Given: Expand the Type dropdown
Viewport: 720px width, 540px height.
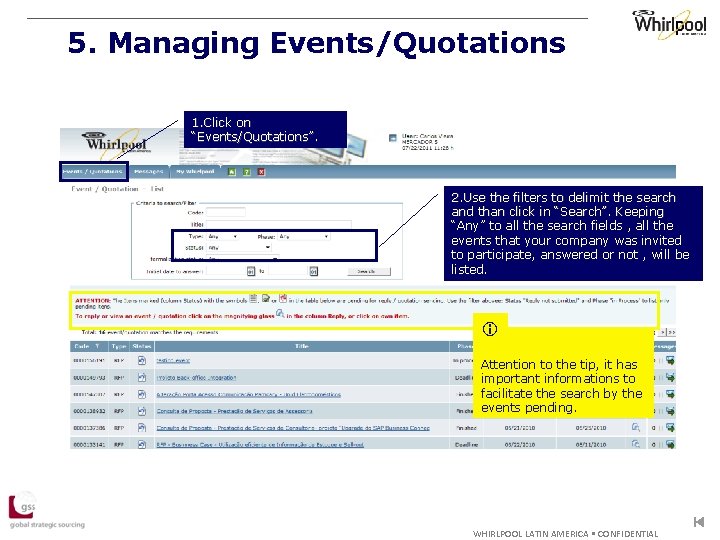Looking at the screenshot, I should point(222,236).
